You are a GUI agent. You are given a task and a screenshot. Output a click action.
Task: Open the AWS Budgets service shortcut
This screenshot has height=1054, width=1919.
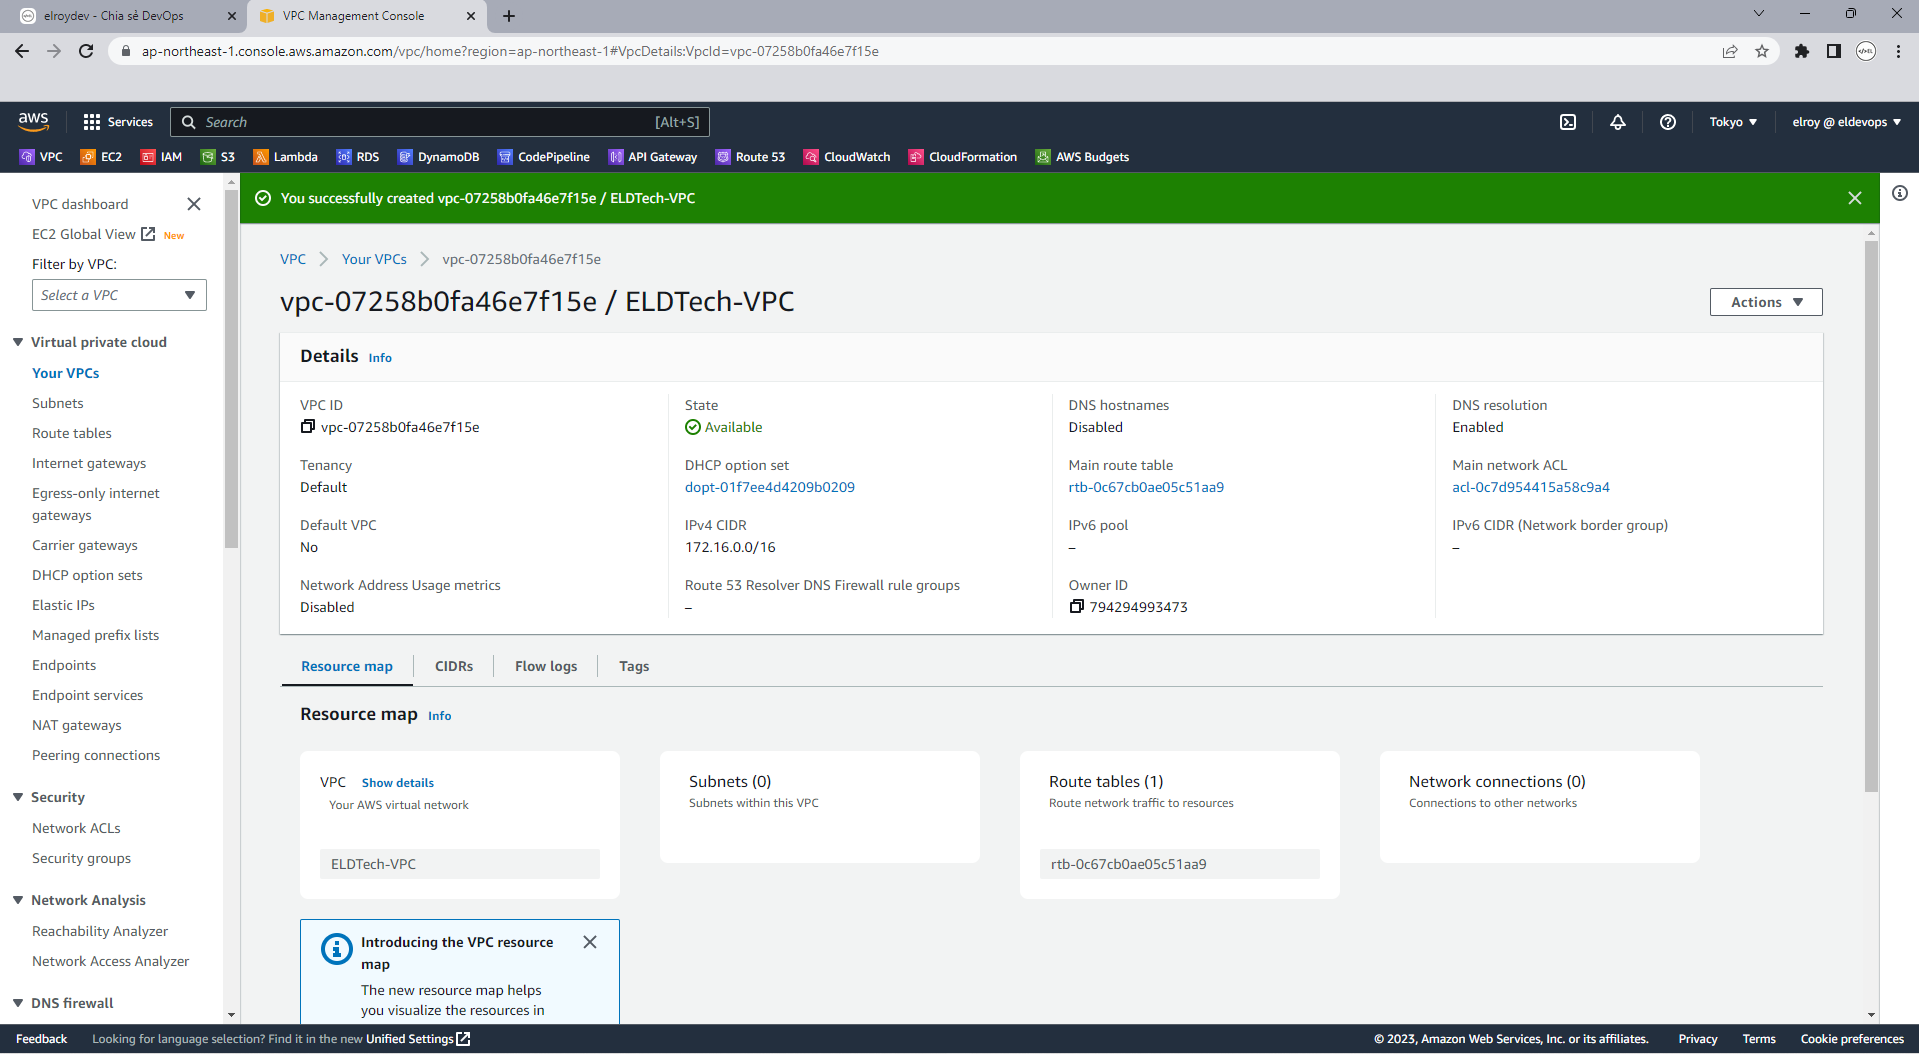click(x=1082, y=157)
